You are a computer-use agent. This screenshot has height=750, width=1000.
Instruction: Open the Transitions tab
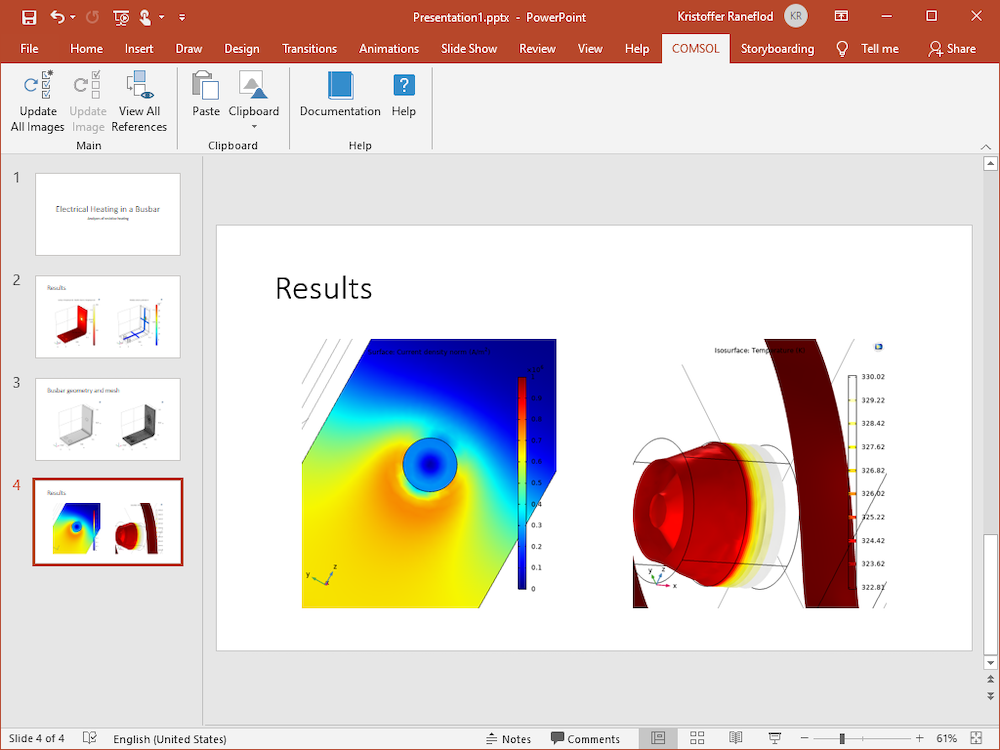(x=309, y=49)
